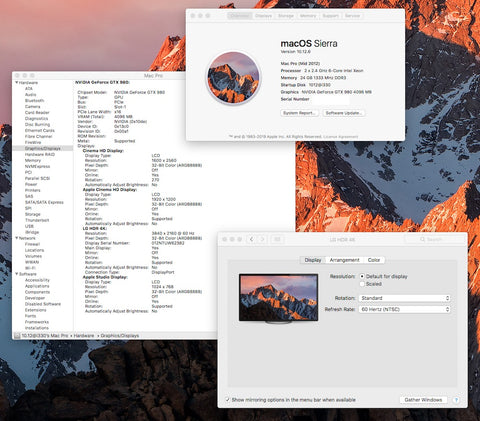The width and height of the screenshot is (480, 421).
Task: Select Parallel SCSI in the sidebar
Action: point(37,178)
